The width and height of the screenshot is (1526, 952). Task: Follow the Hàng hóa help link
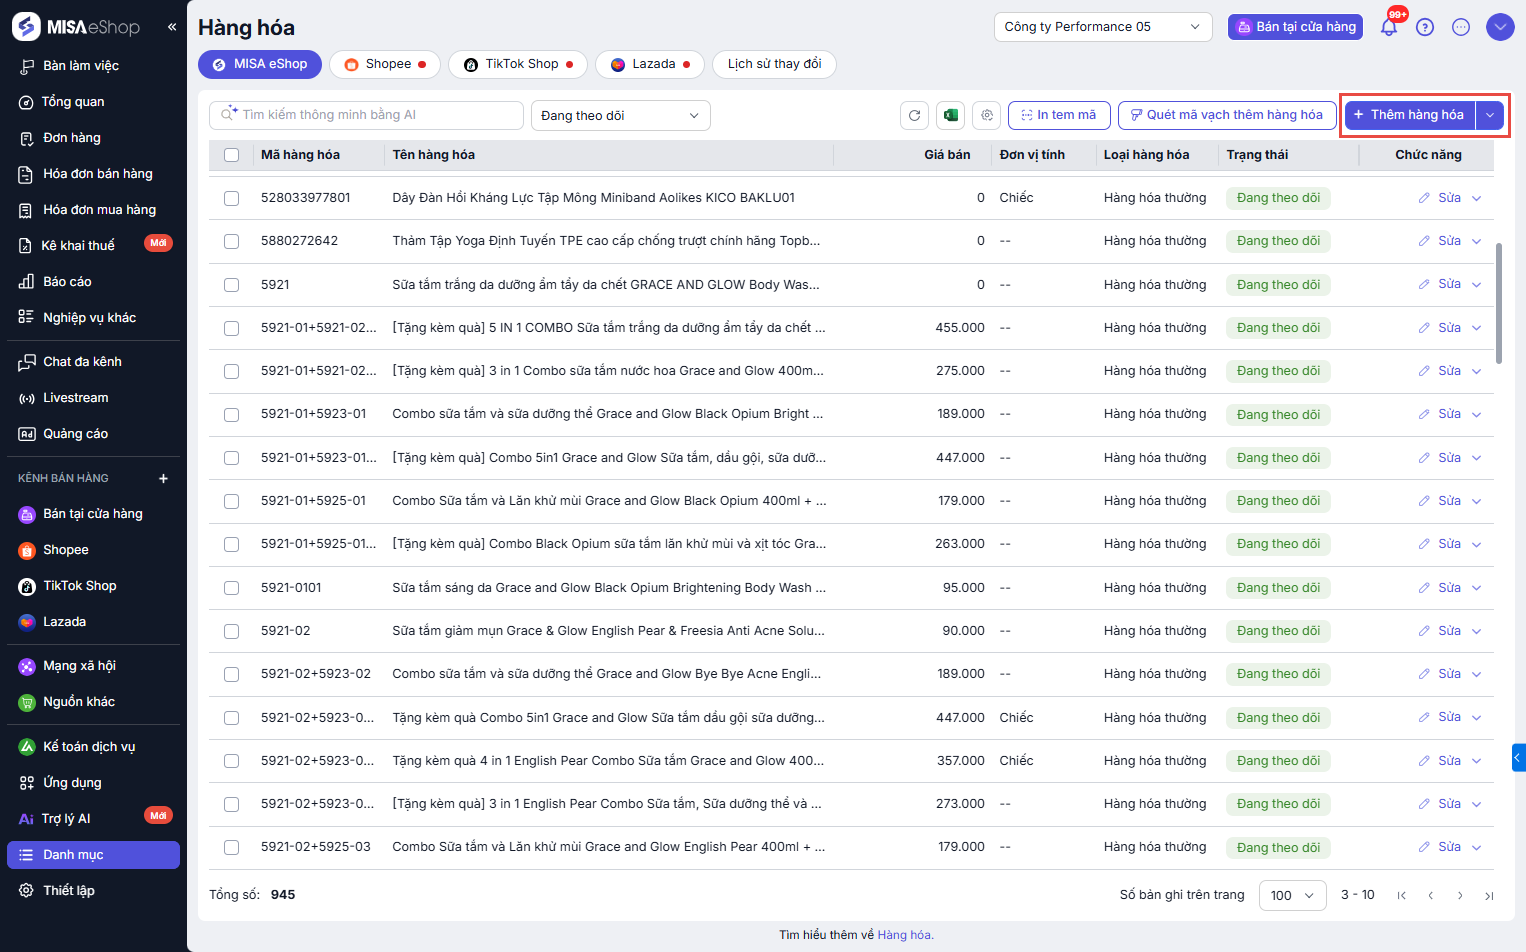[905, 935]
